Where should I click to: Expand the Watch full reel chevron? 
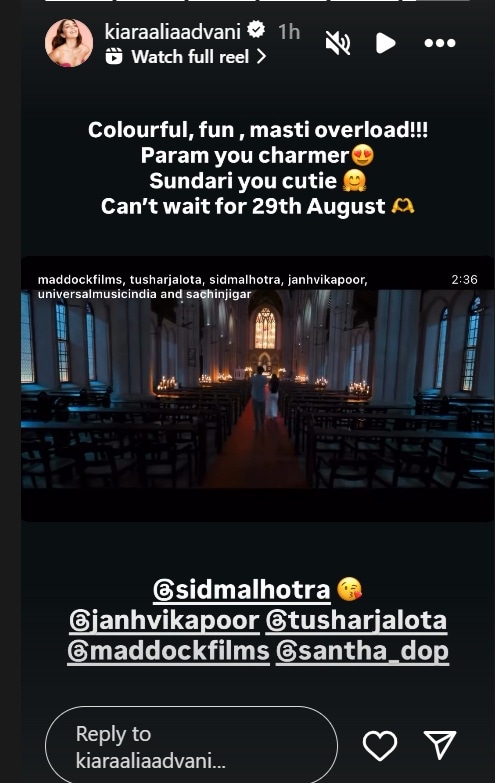[x=261, y=57]
